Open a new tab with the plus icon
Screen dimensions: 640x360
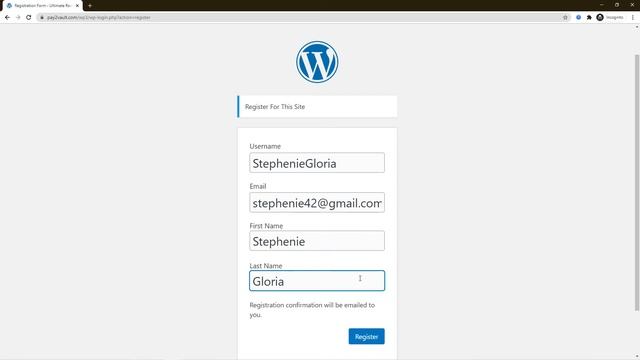coord(90,6)
